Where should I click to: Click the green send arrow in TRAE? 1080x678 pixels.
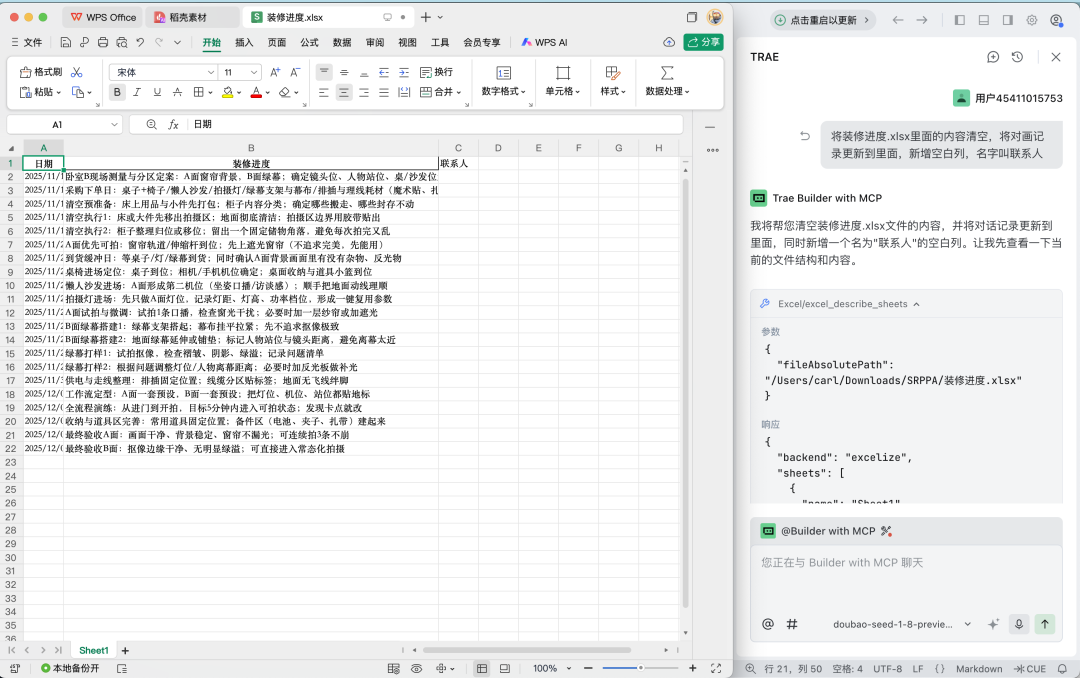coord(1045,624)
